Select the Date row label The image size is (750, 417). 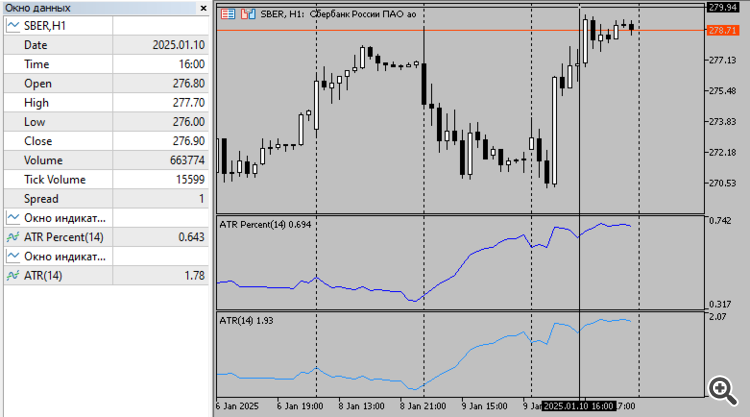click(36, 45)
